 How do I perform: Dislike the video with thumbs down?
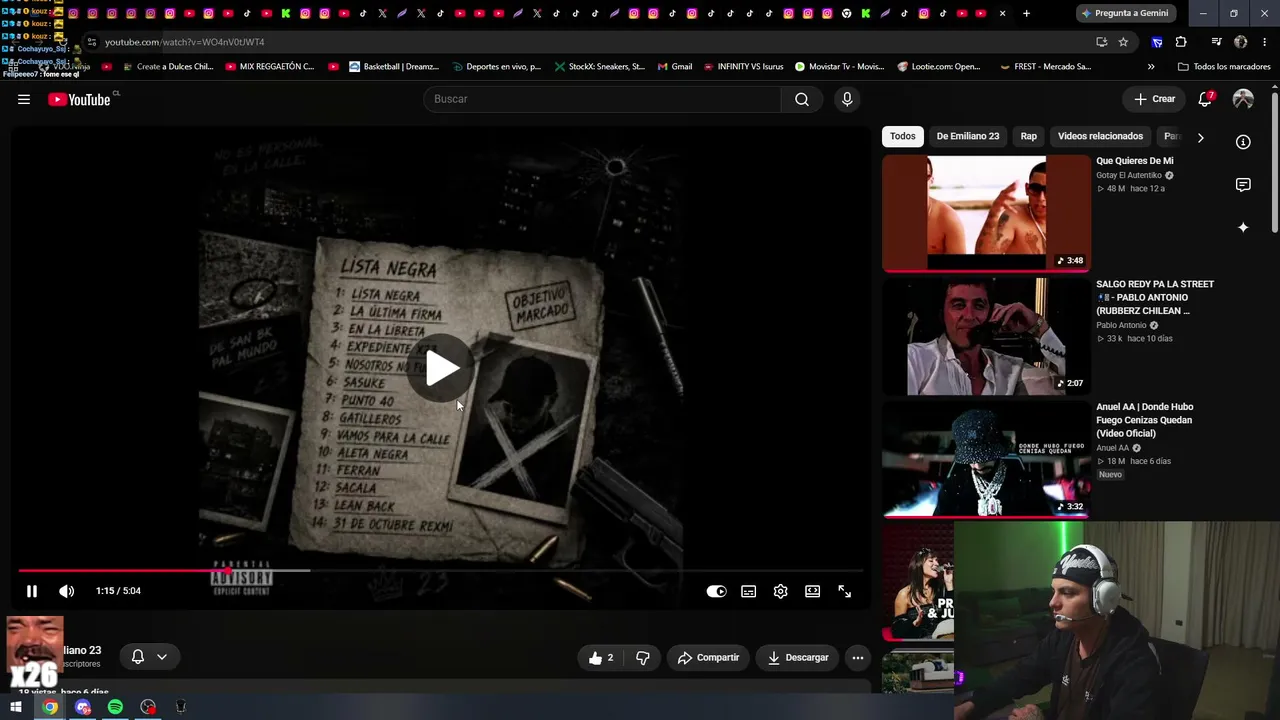643,657
